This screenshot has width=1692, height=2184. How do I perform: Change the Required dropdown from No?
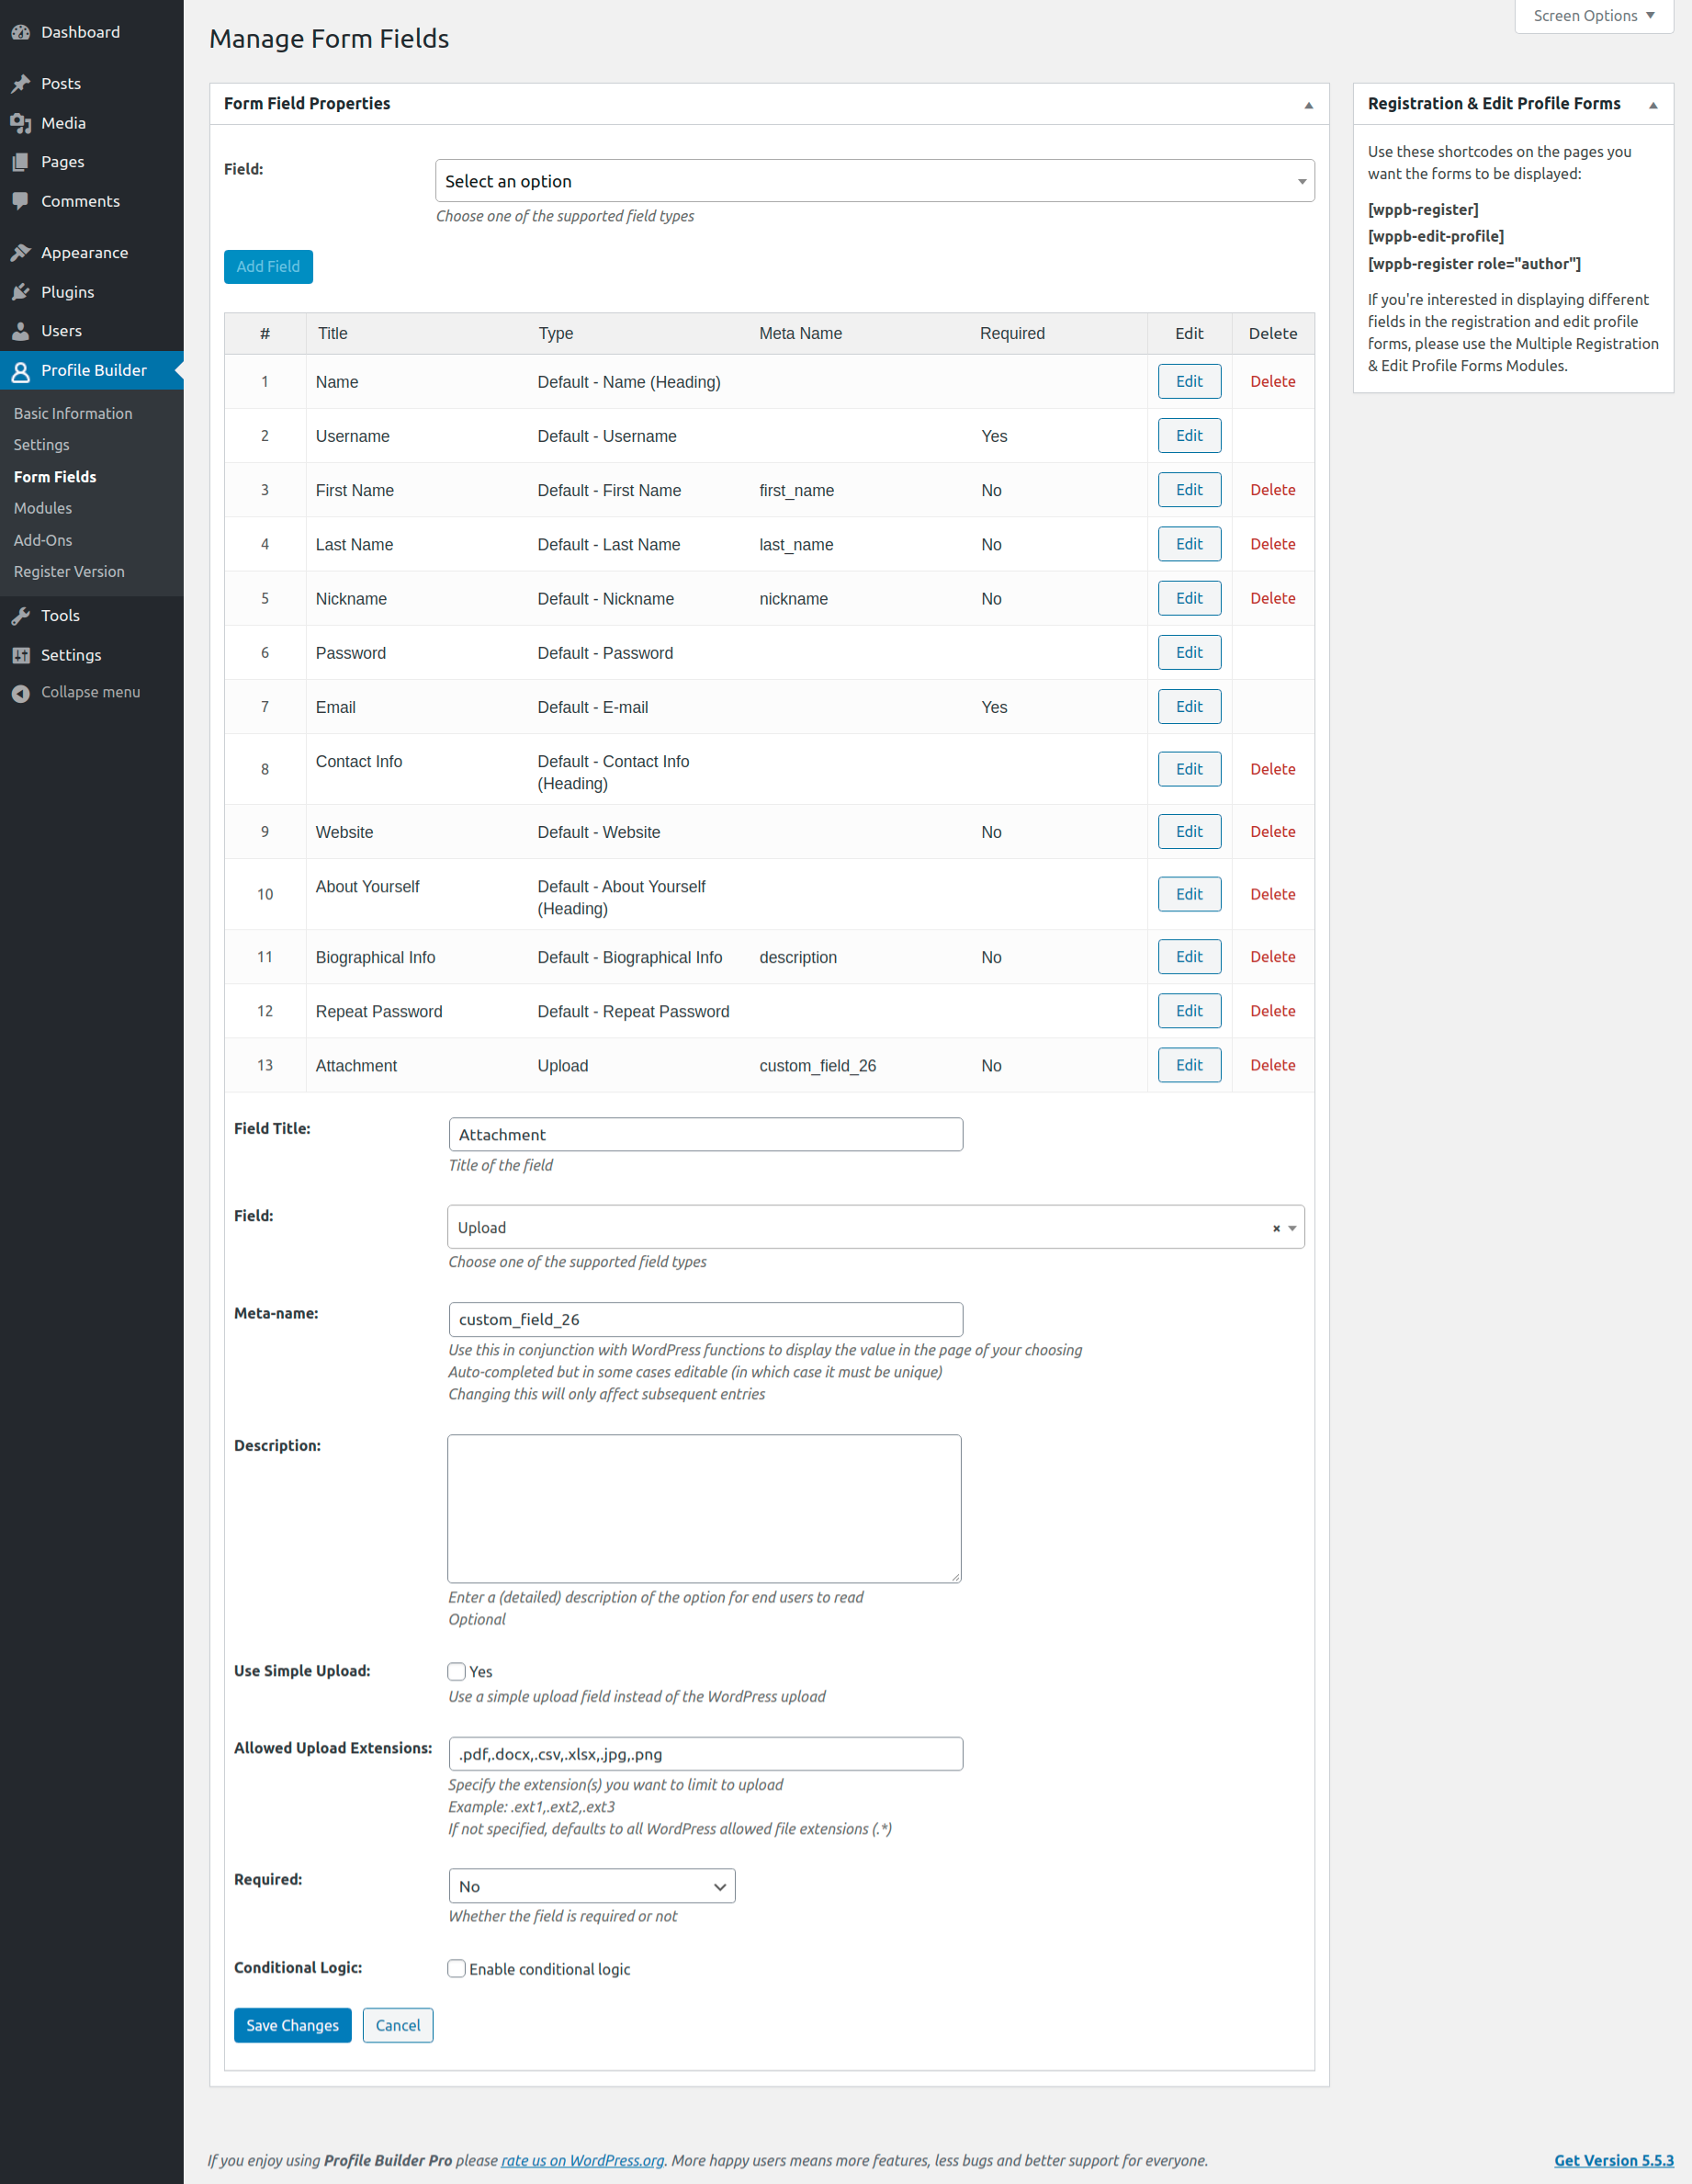click(x=592, y=1885)
